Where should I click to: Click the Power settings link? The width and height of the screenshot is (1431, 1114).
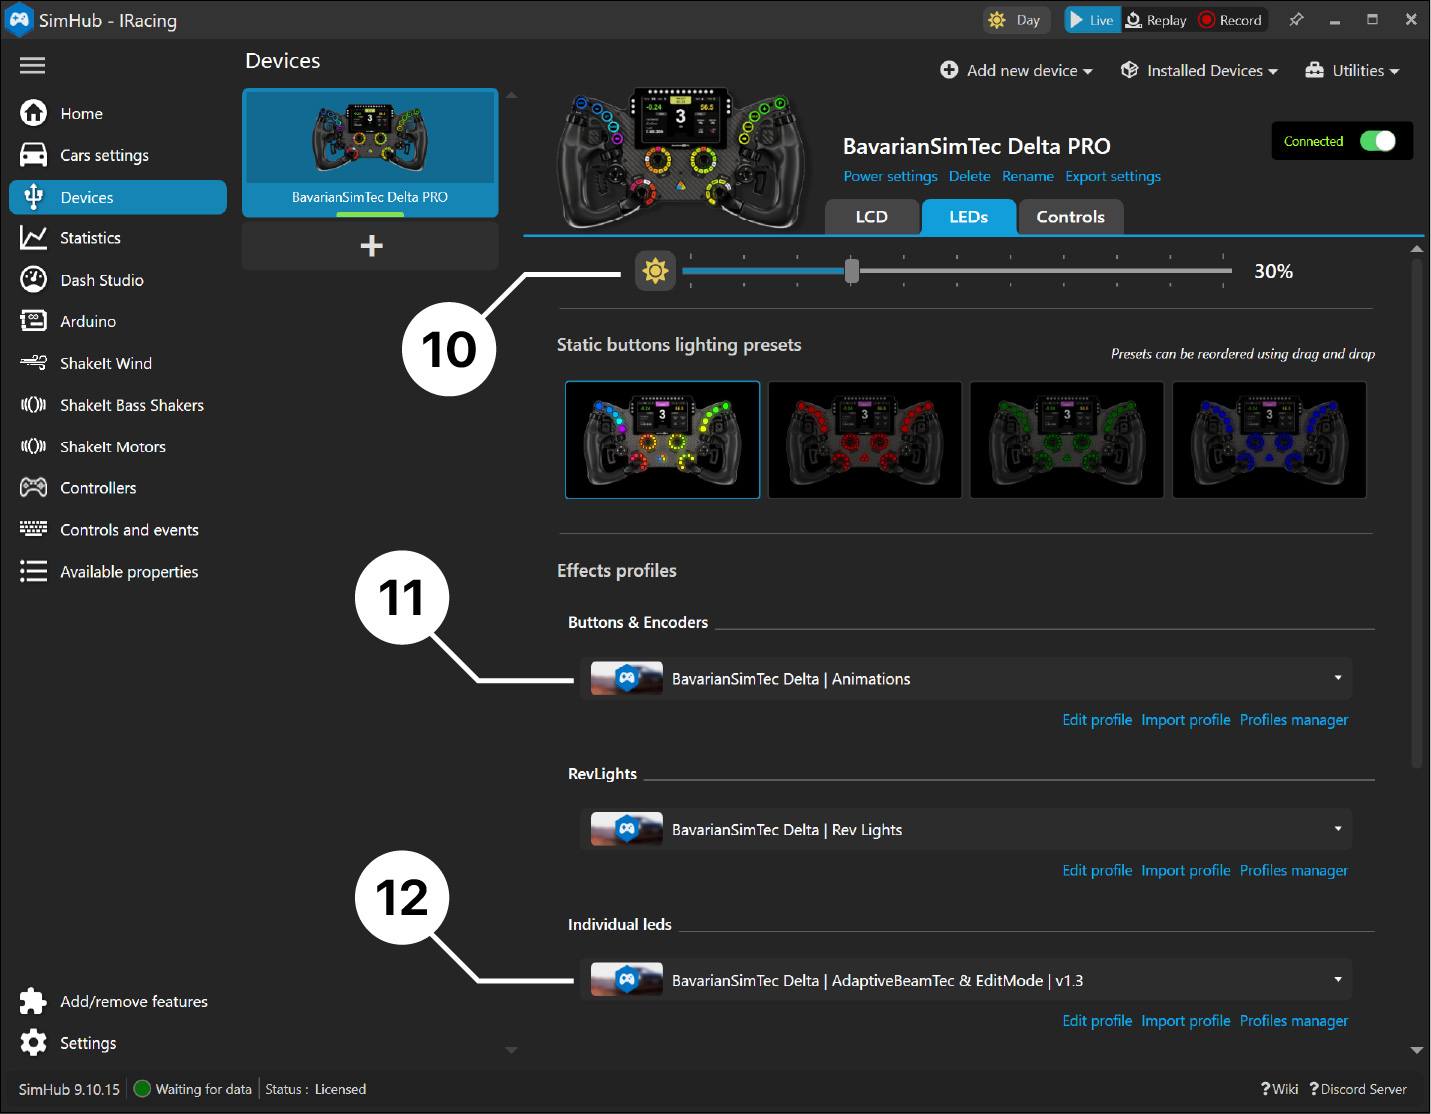pos(890,177)
